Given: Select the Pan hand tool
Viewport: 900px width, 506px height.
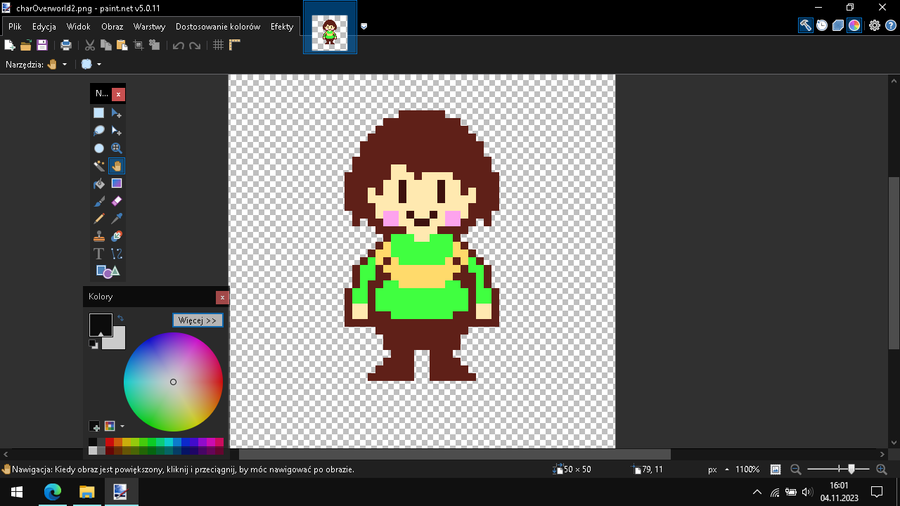Looking at the screenshot, I should [x=117, y=166].
